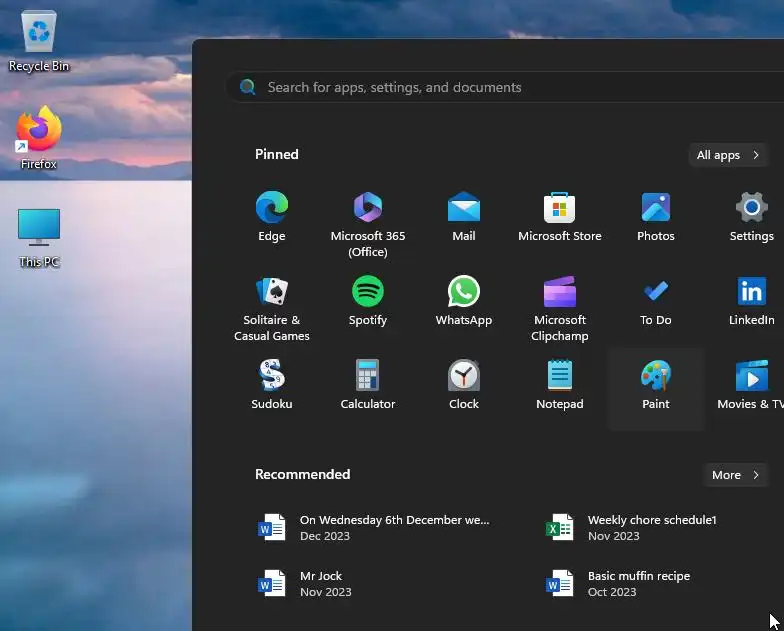Viewport: 784px width, 631px height.
Task: Open the Mail app
Action: click(x=464, y=216)
